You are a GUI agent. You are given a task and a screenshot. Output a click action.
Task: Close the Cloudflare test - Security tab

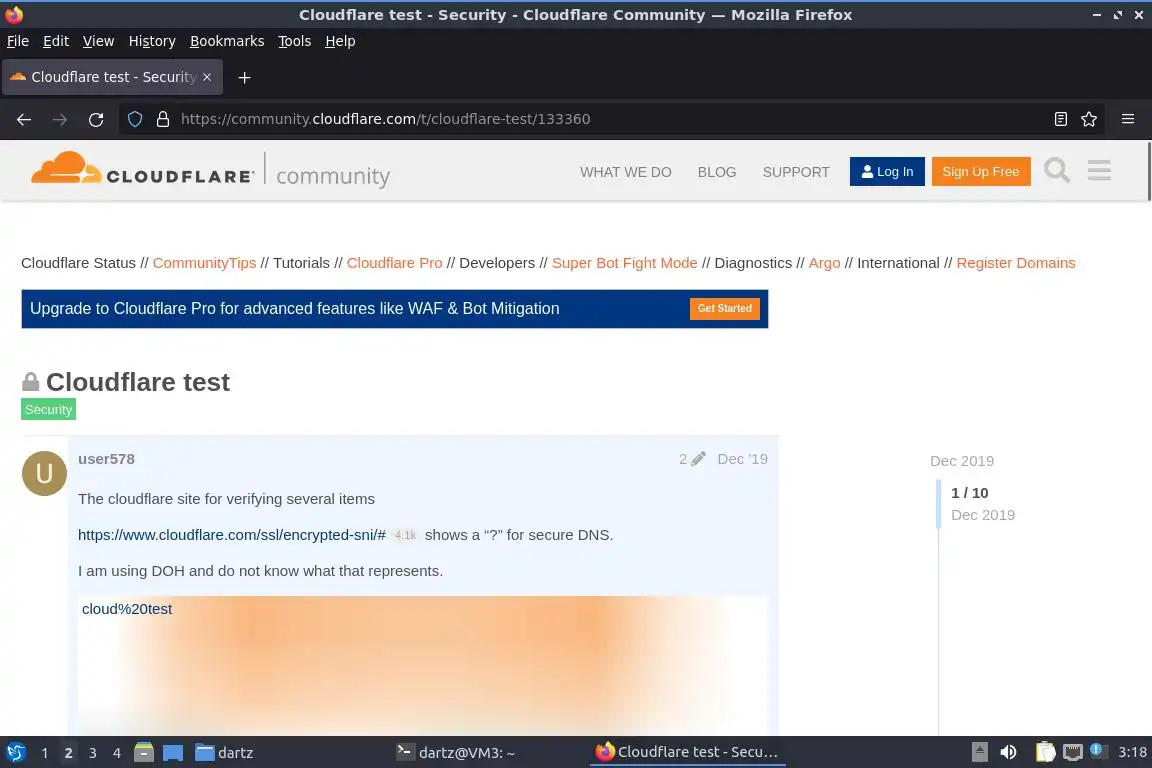tap(207, 77)
